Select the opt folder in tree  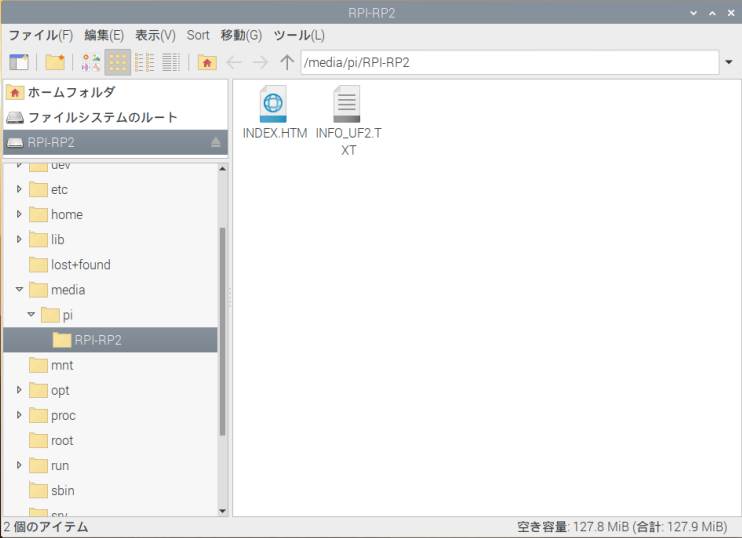[49, 390]
